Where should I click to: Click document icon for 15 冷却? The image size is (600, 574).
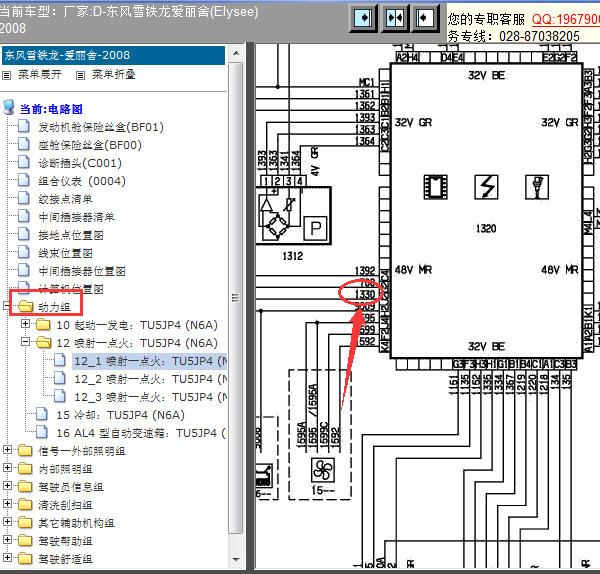tap(42, 414)
